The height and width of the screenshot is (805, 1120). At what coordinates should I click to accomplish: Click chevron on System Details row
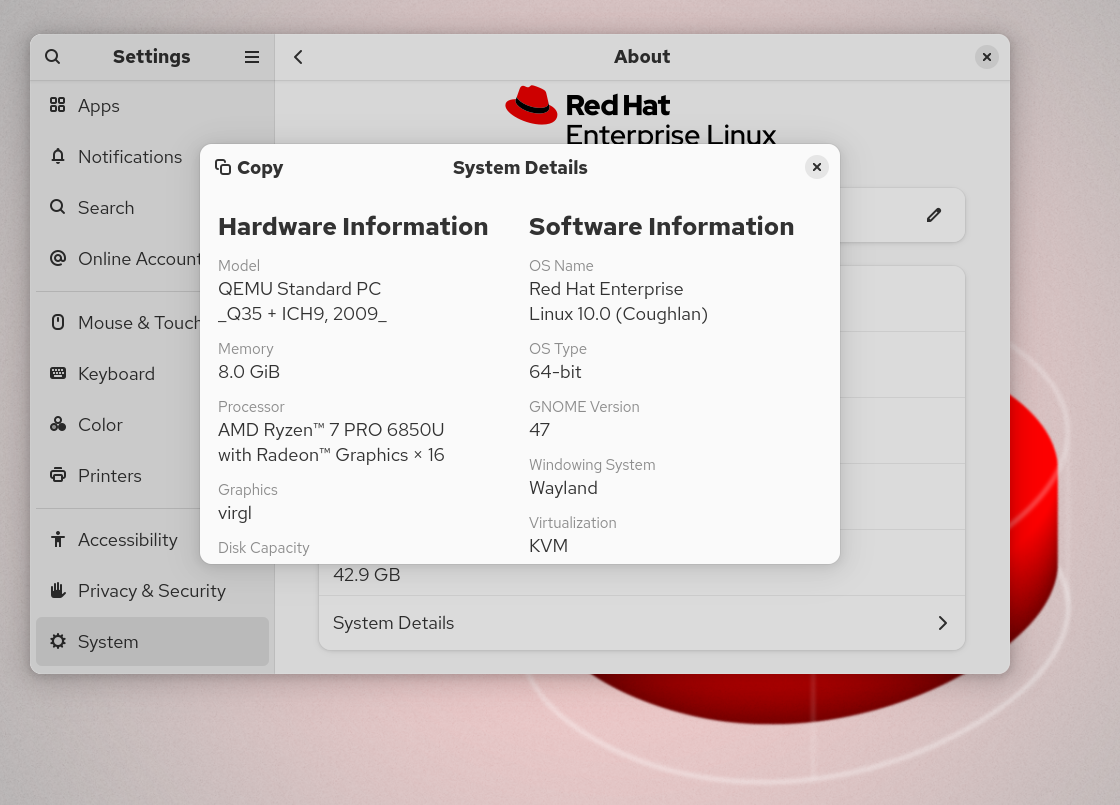pyautogui.click(x=943, y=623)
